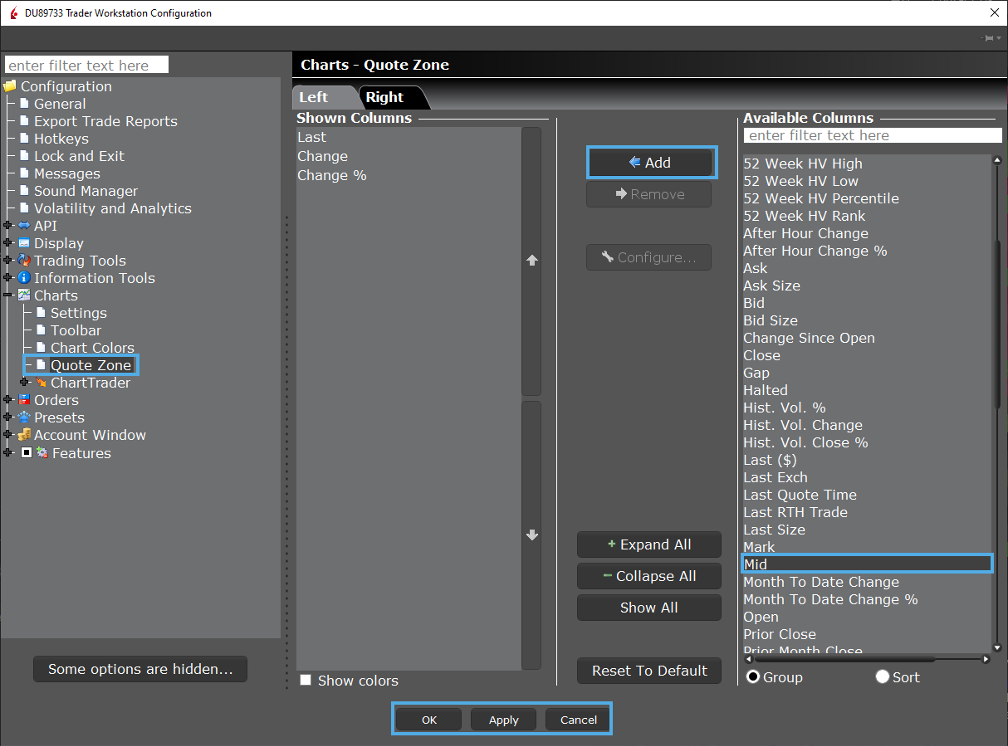
Task: Click the Show All button
Action: point(649,608)
